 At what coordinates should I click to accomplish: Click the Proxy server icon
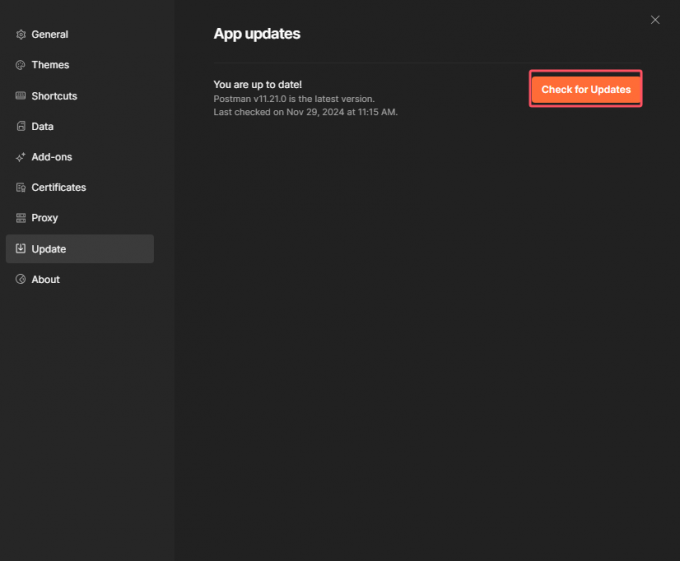click(20, 218)
